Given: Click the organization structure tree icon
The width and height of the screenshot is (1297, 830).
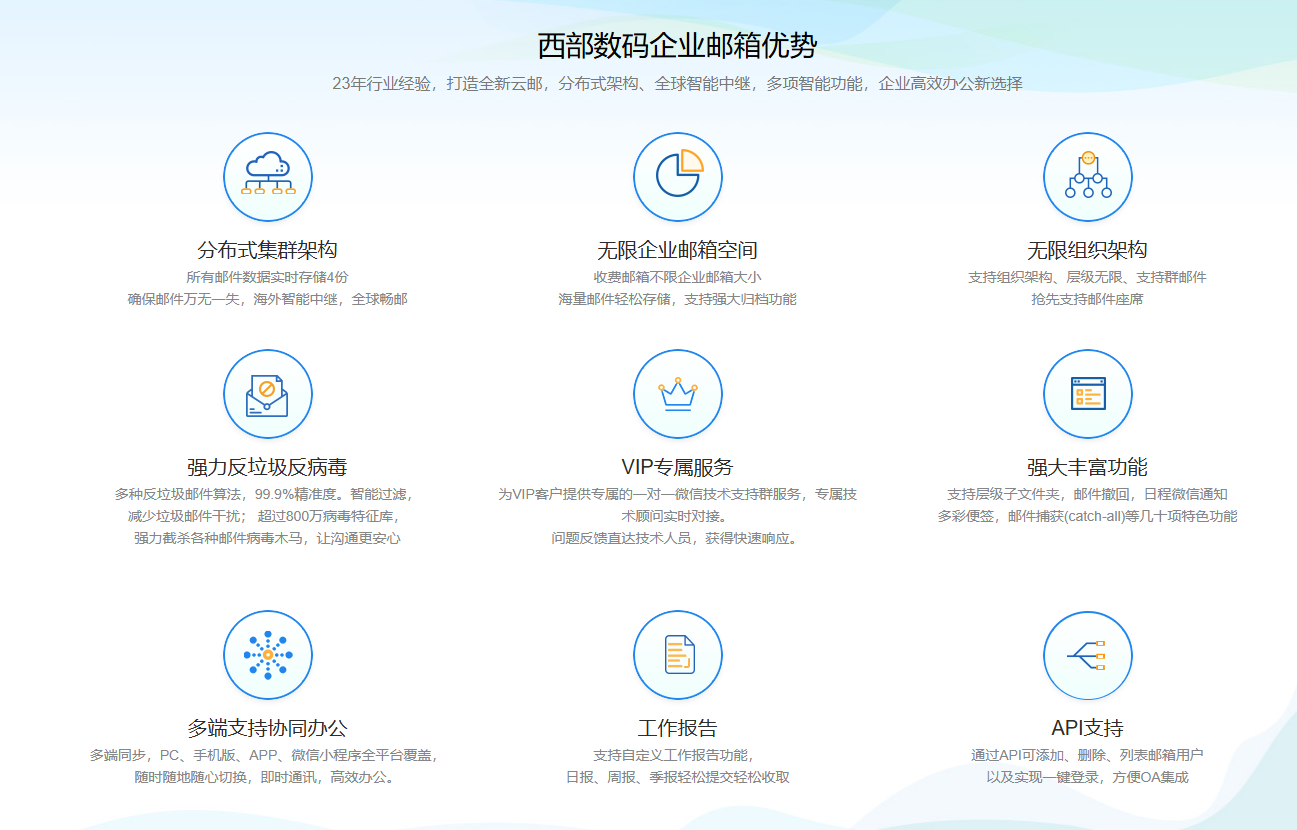Looking at the screenshot, I should click(x=1088, y=176).
